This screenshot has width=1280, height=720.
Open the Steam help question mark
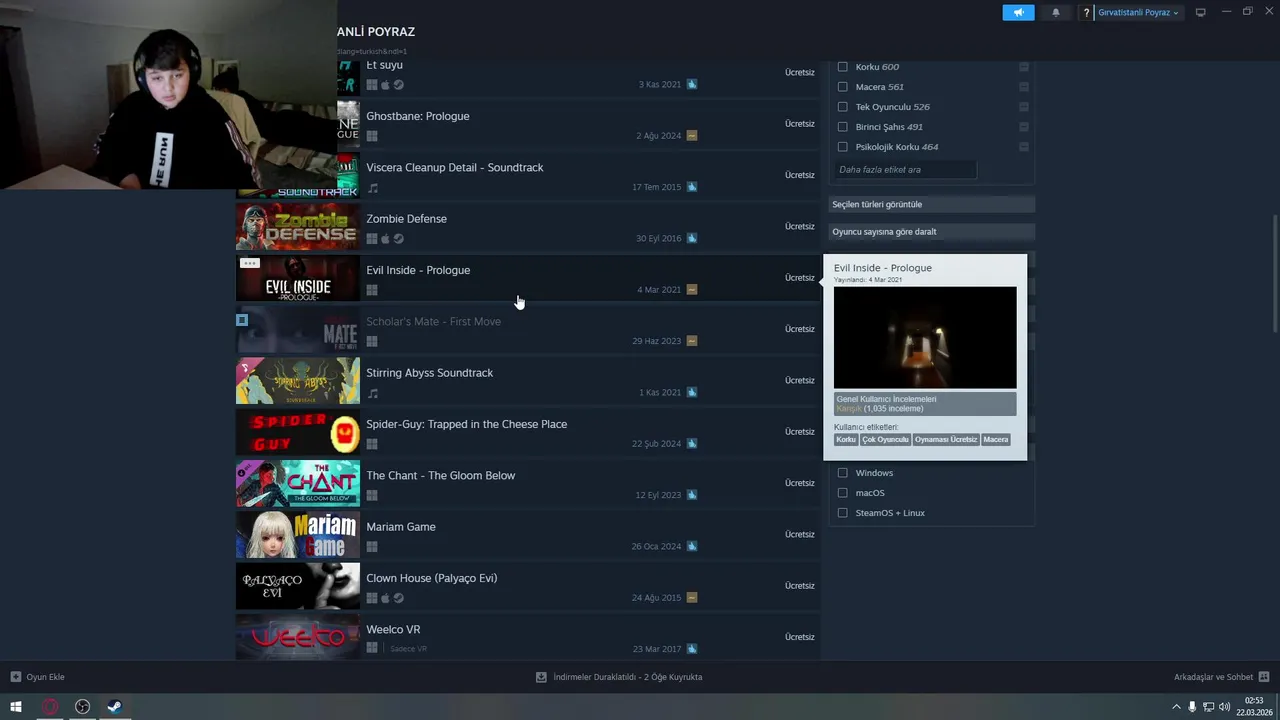(1086, 13)
